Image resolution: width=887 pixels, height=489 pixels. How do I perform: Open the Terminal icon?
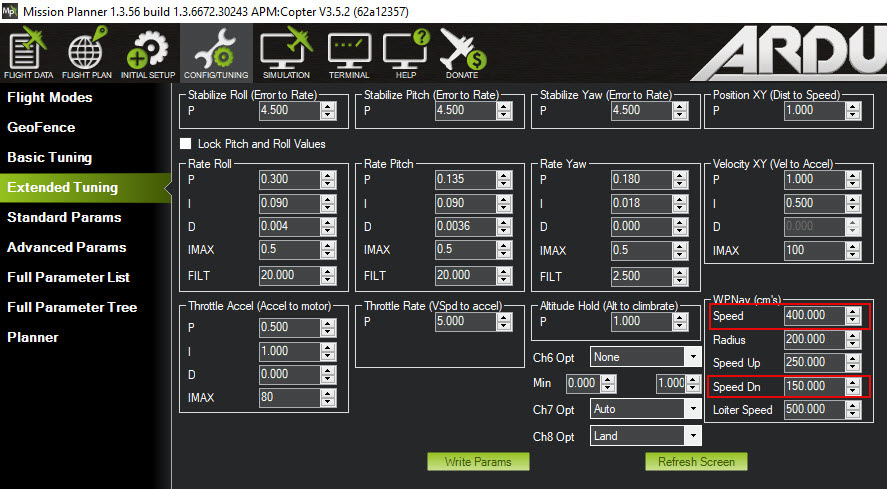348,52
